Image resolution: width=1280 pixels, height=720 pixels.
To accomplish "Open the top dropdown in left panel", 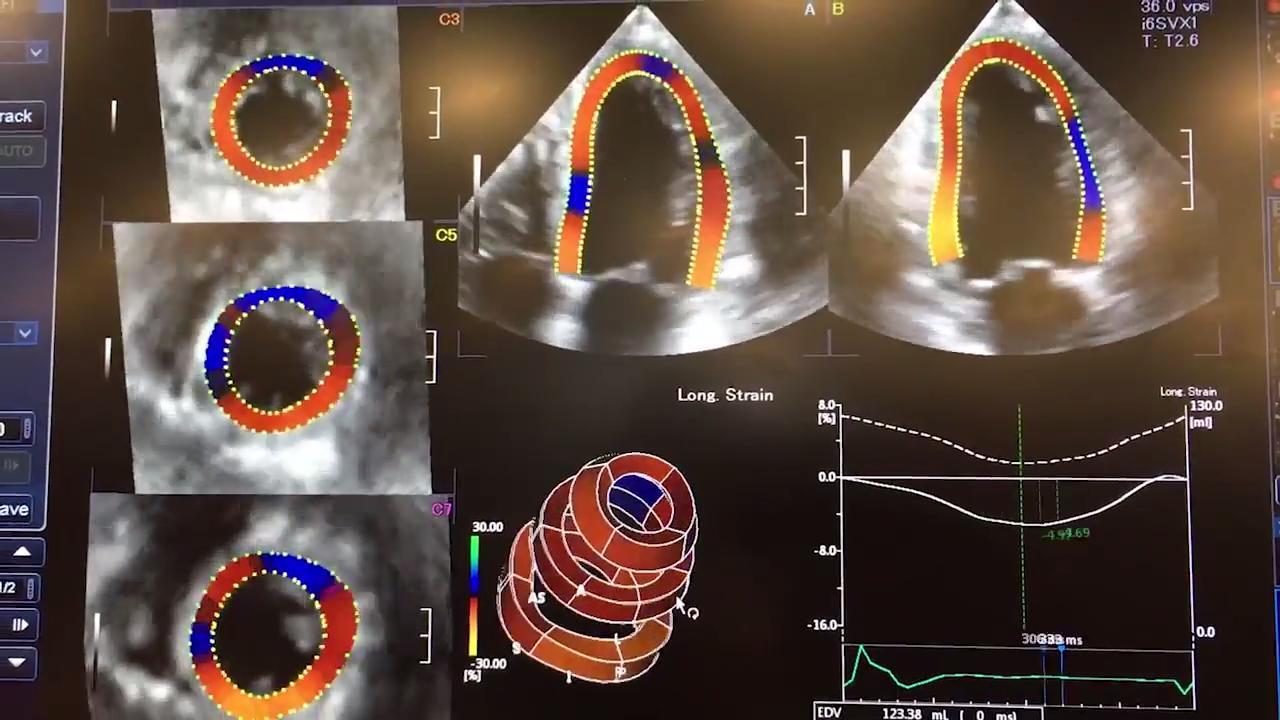I will pyautogui.click(x=35, y=52).
